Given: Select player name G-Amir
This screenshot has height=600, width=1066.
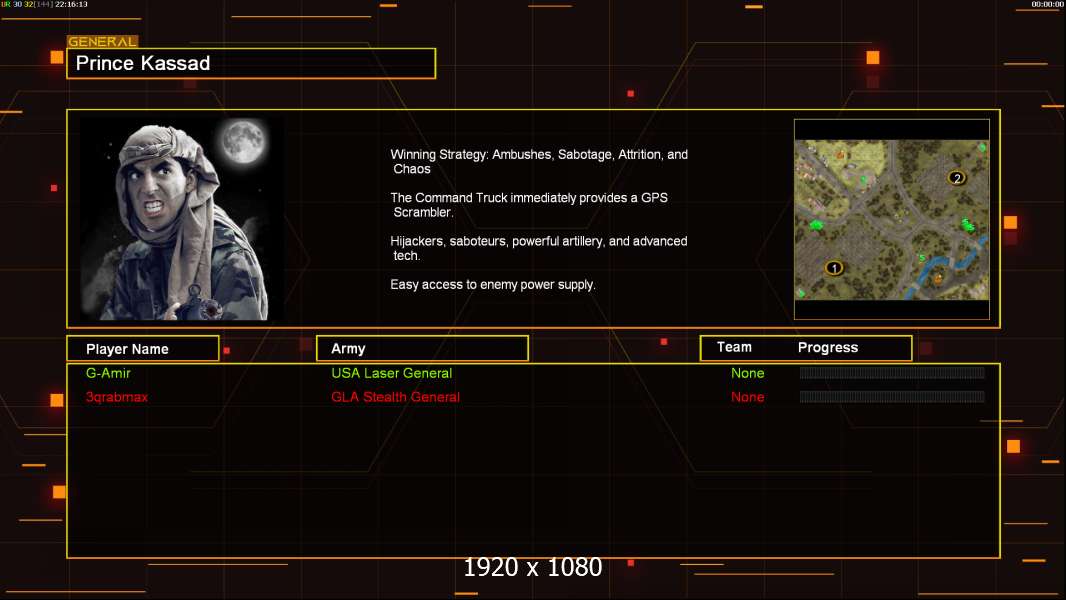Looking at the screenshot, I should (x=108, y=373).
